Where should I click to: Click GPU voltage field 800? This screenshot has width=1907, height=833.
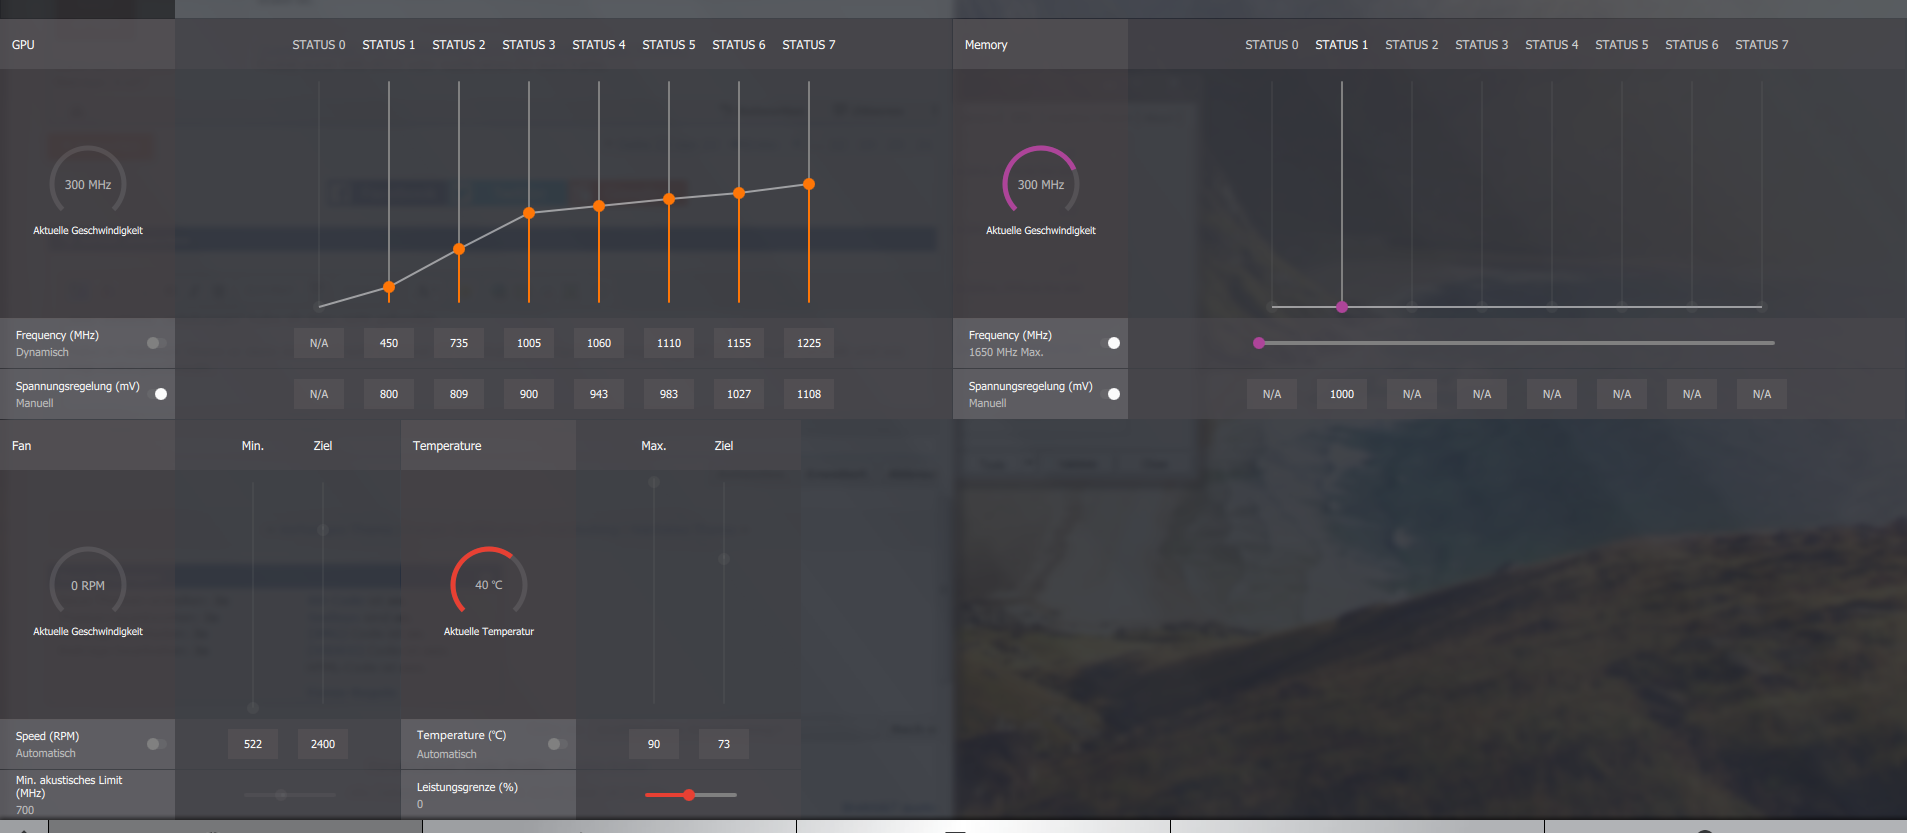point(389,394)
